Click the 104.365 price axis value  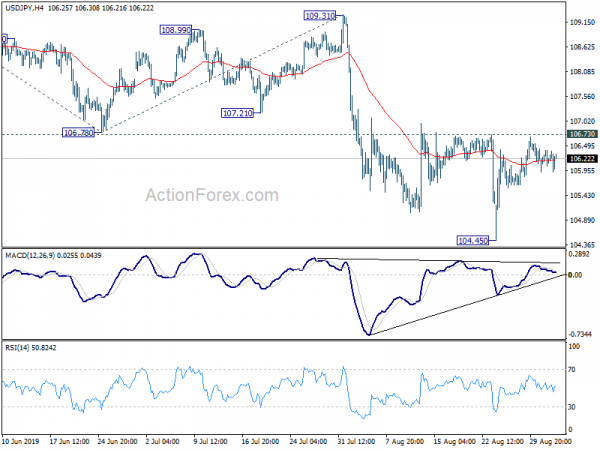tap(582, 245)
